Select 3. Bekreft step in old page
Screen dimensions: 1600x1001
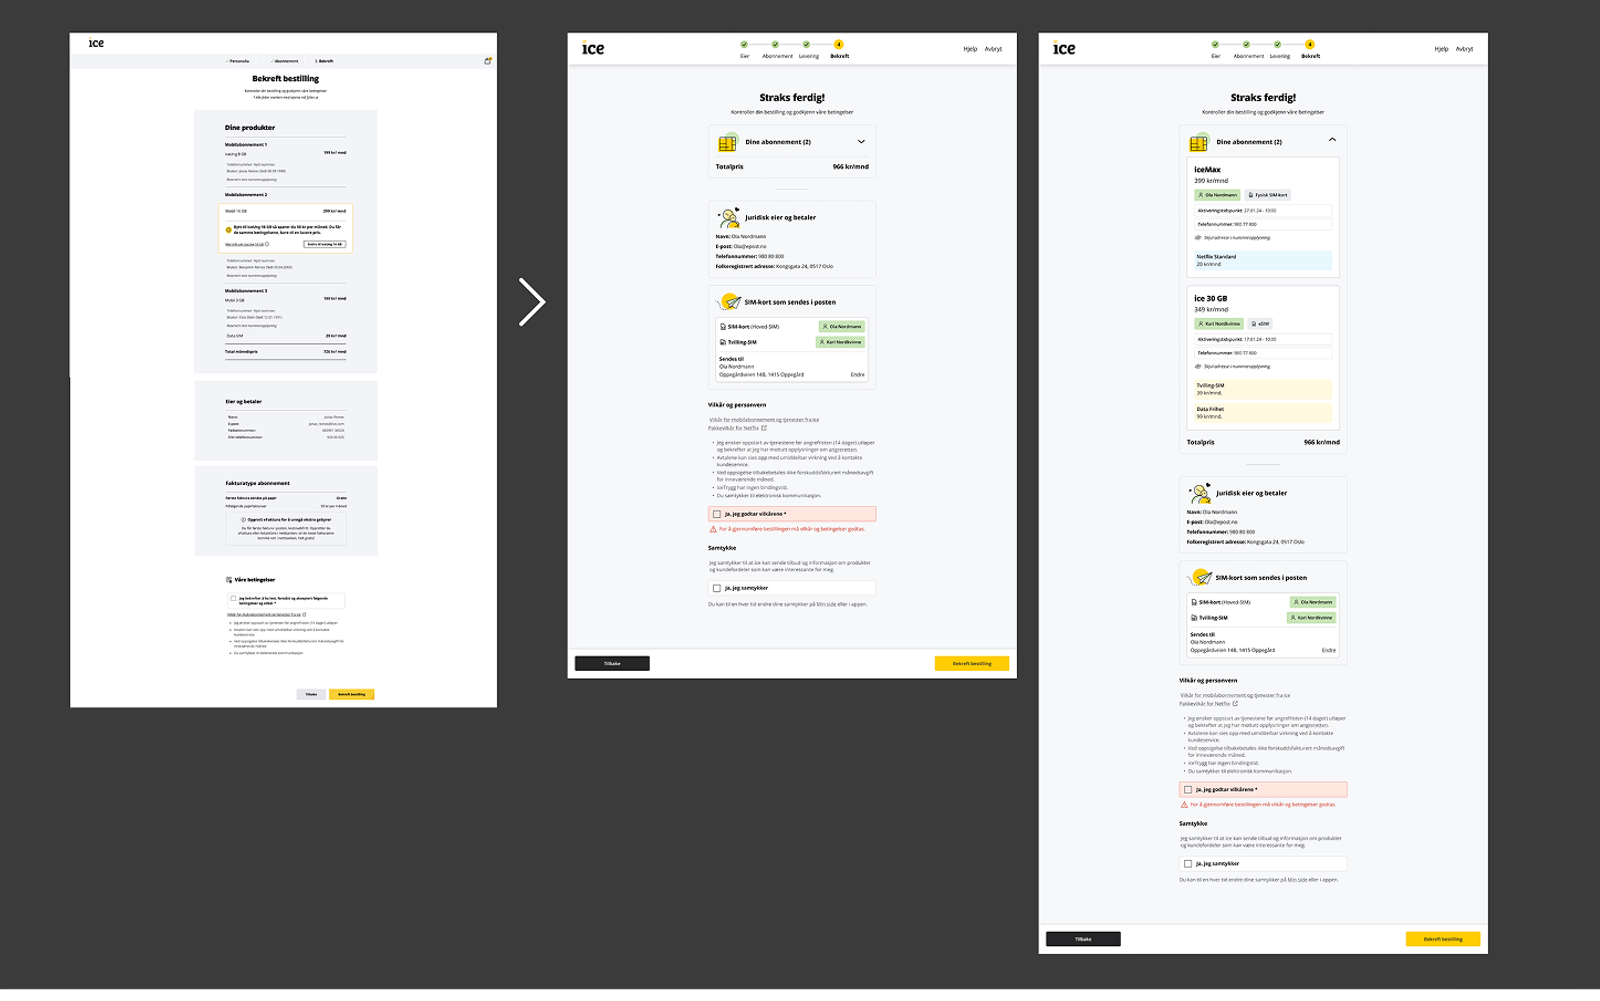click(x=324, y=61)
